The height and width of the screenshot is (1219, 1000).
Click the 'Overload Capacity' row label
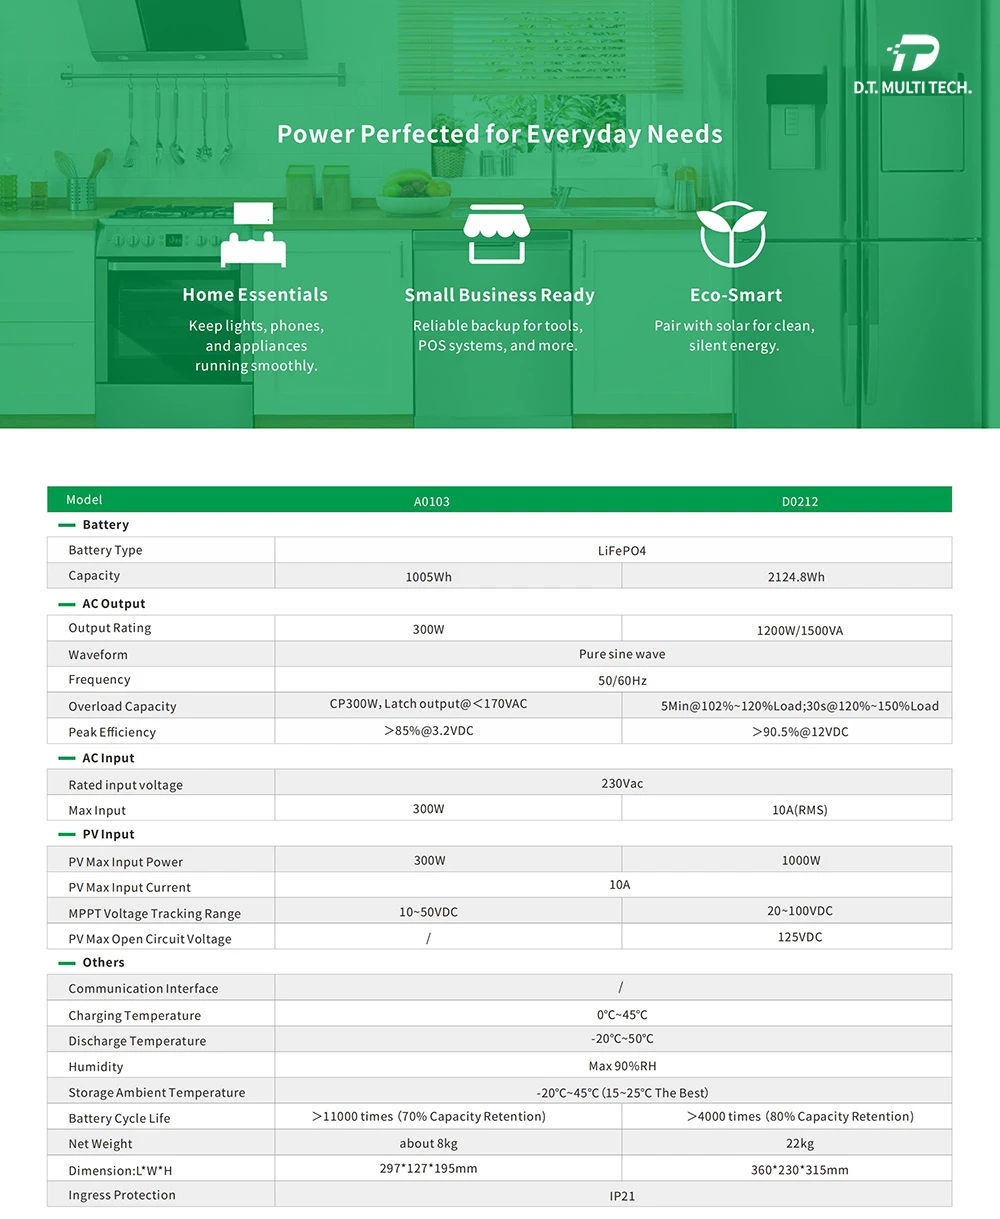(x=122, y=707)
